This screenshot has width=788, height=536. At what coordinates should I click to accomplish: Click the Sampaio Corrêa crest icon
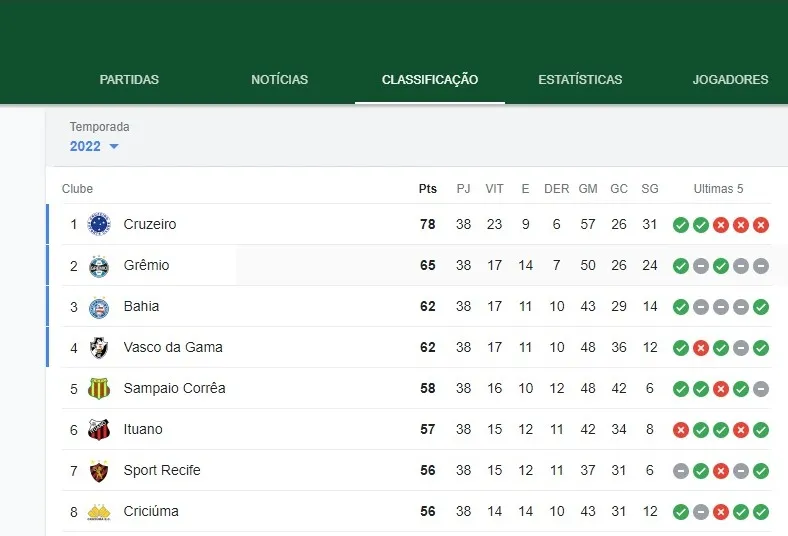coord(99,389)
